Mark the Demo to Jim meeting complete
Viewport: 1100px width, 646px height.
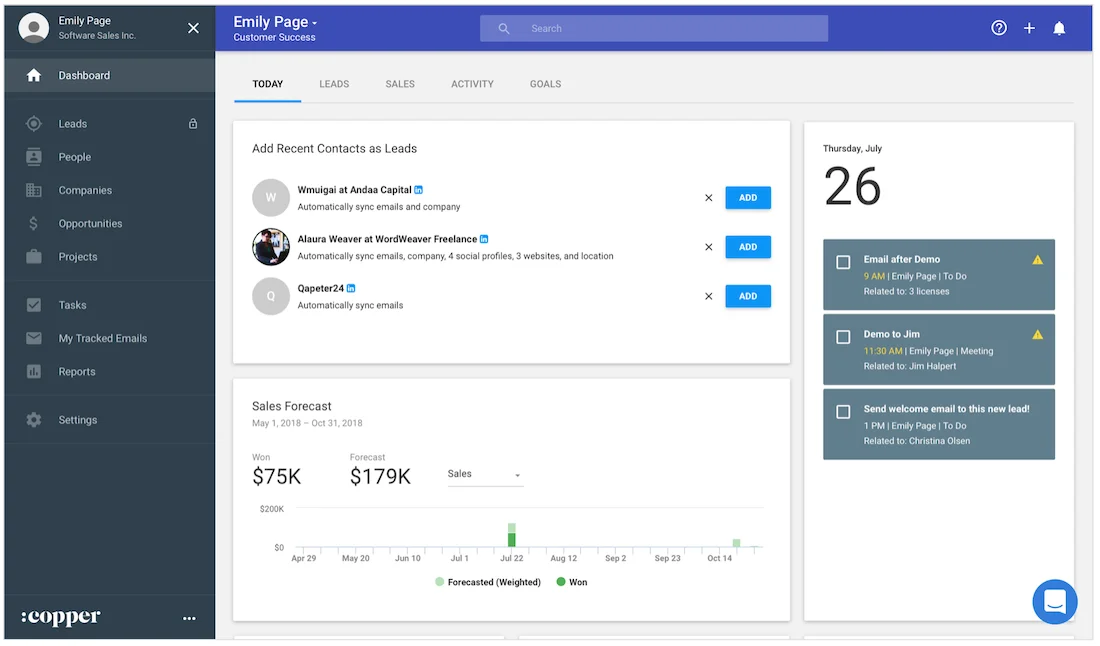841,337
